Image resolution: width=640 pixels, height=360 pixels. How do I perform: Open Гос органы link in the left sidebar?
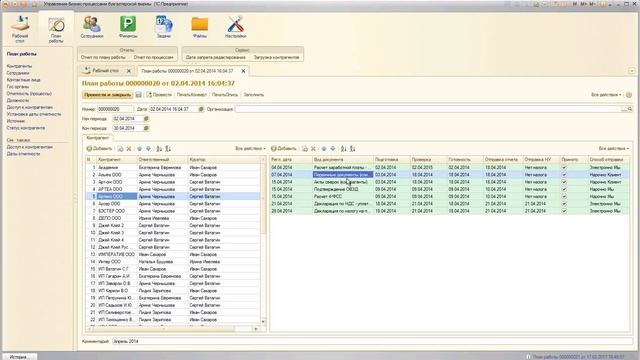coord(18,87)
